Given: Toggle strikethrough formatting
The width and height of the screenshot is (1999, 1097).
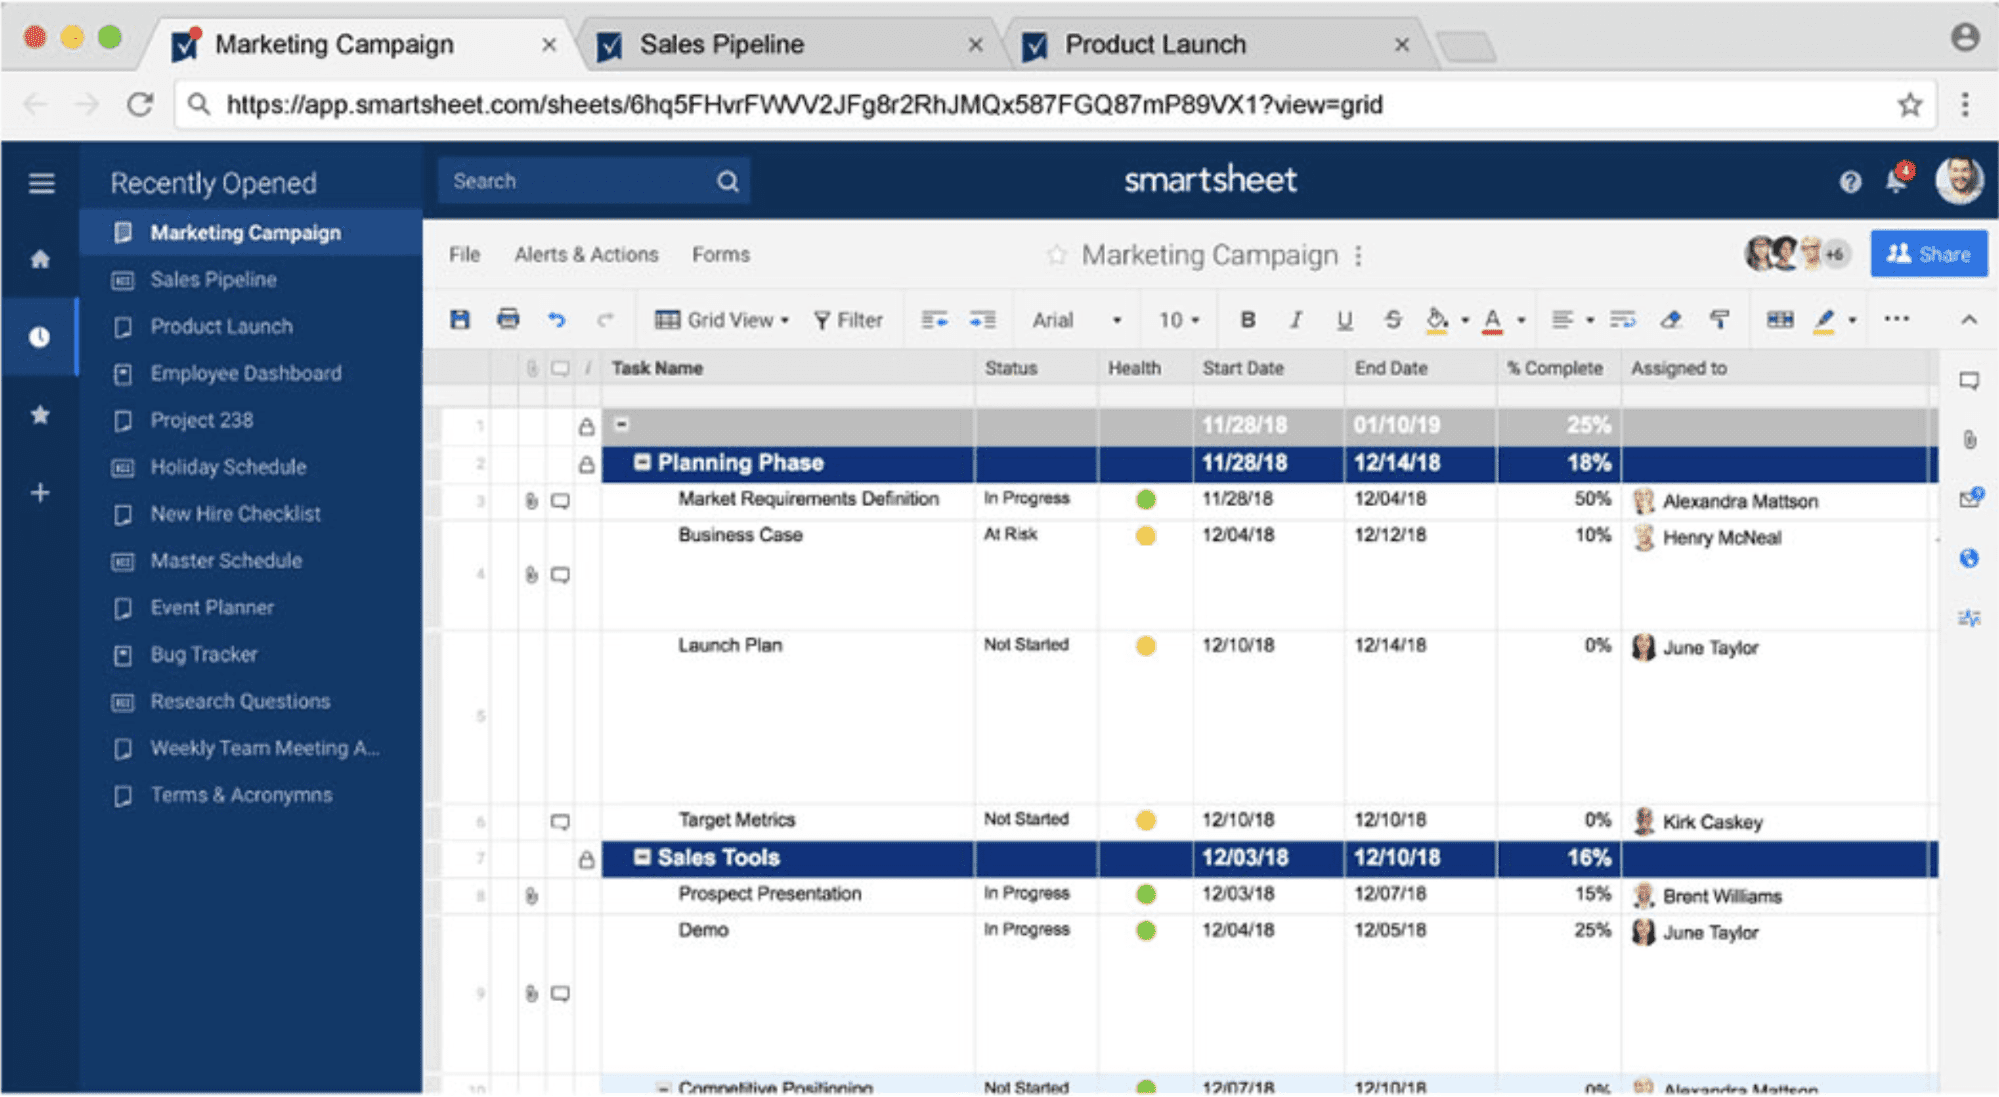Looking at the screenshot, I should click(x=1393, y=320).
